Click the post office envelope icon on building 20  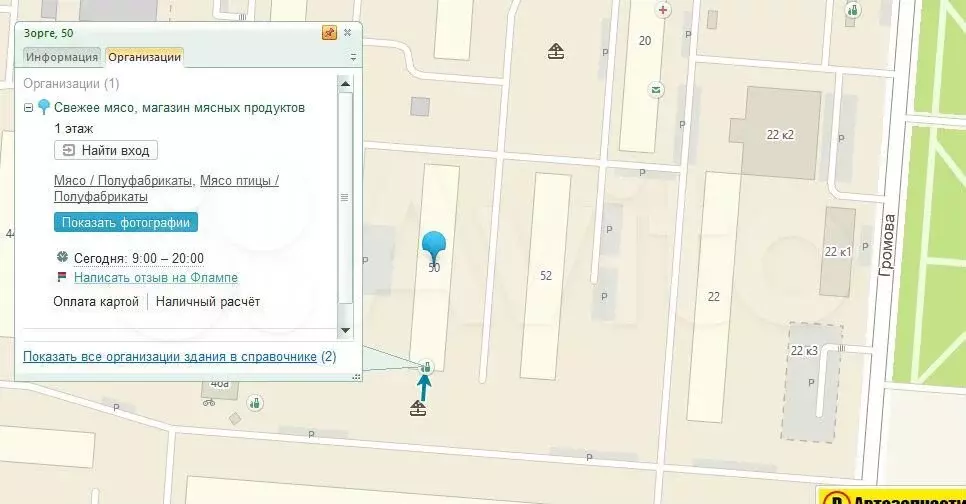(655, 90)
